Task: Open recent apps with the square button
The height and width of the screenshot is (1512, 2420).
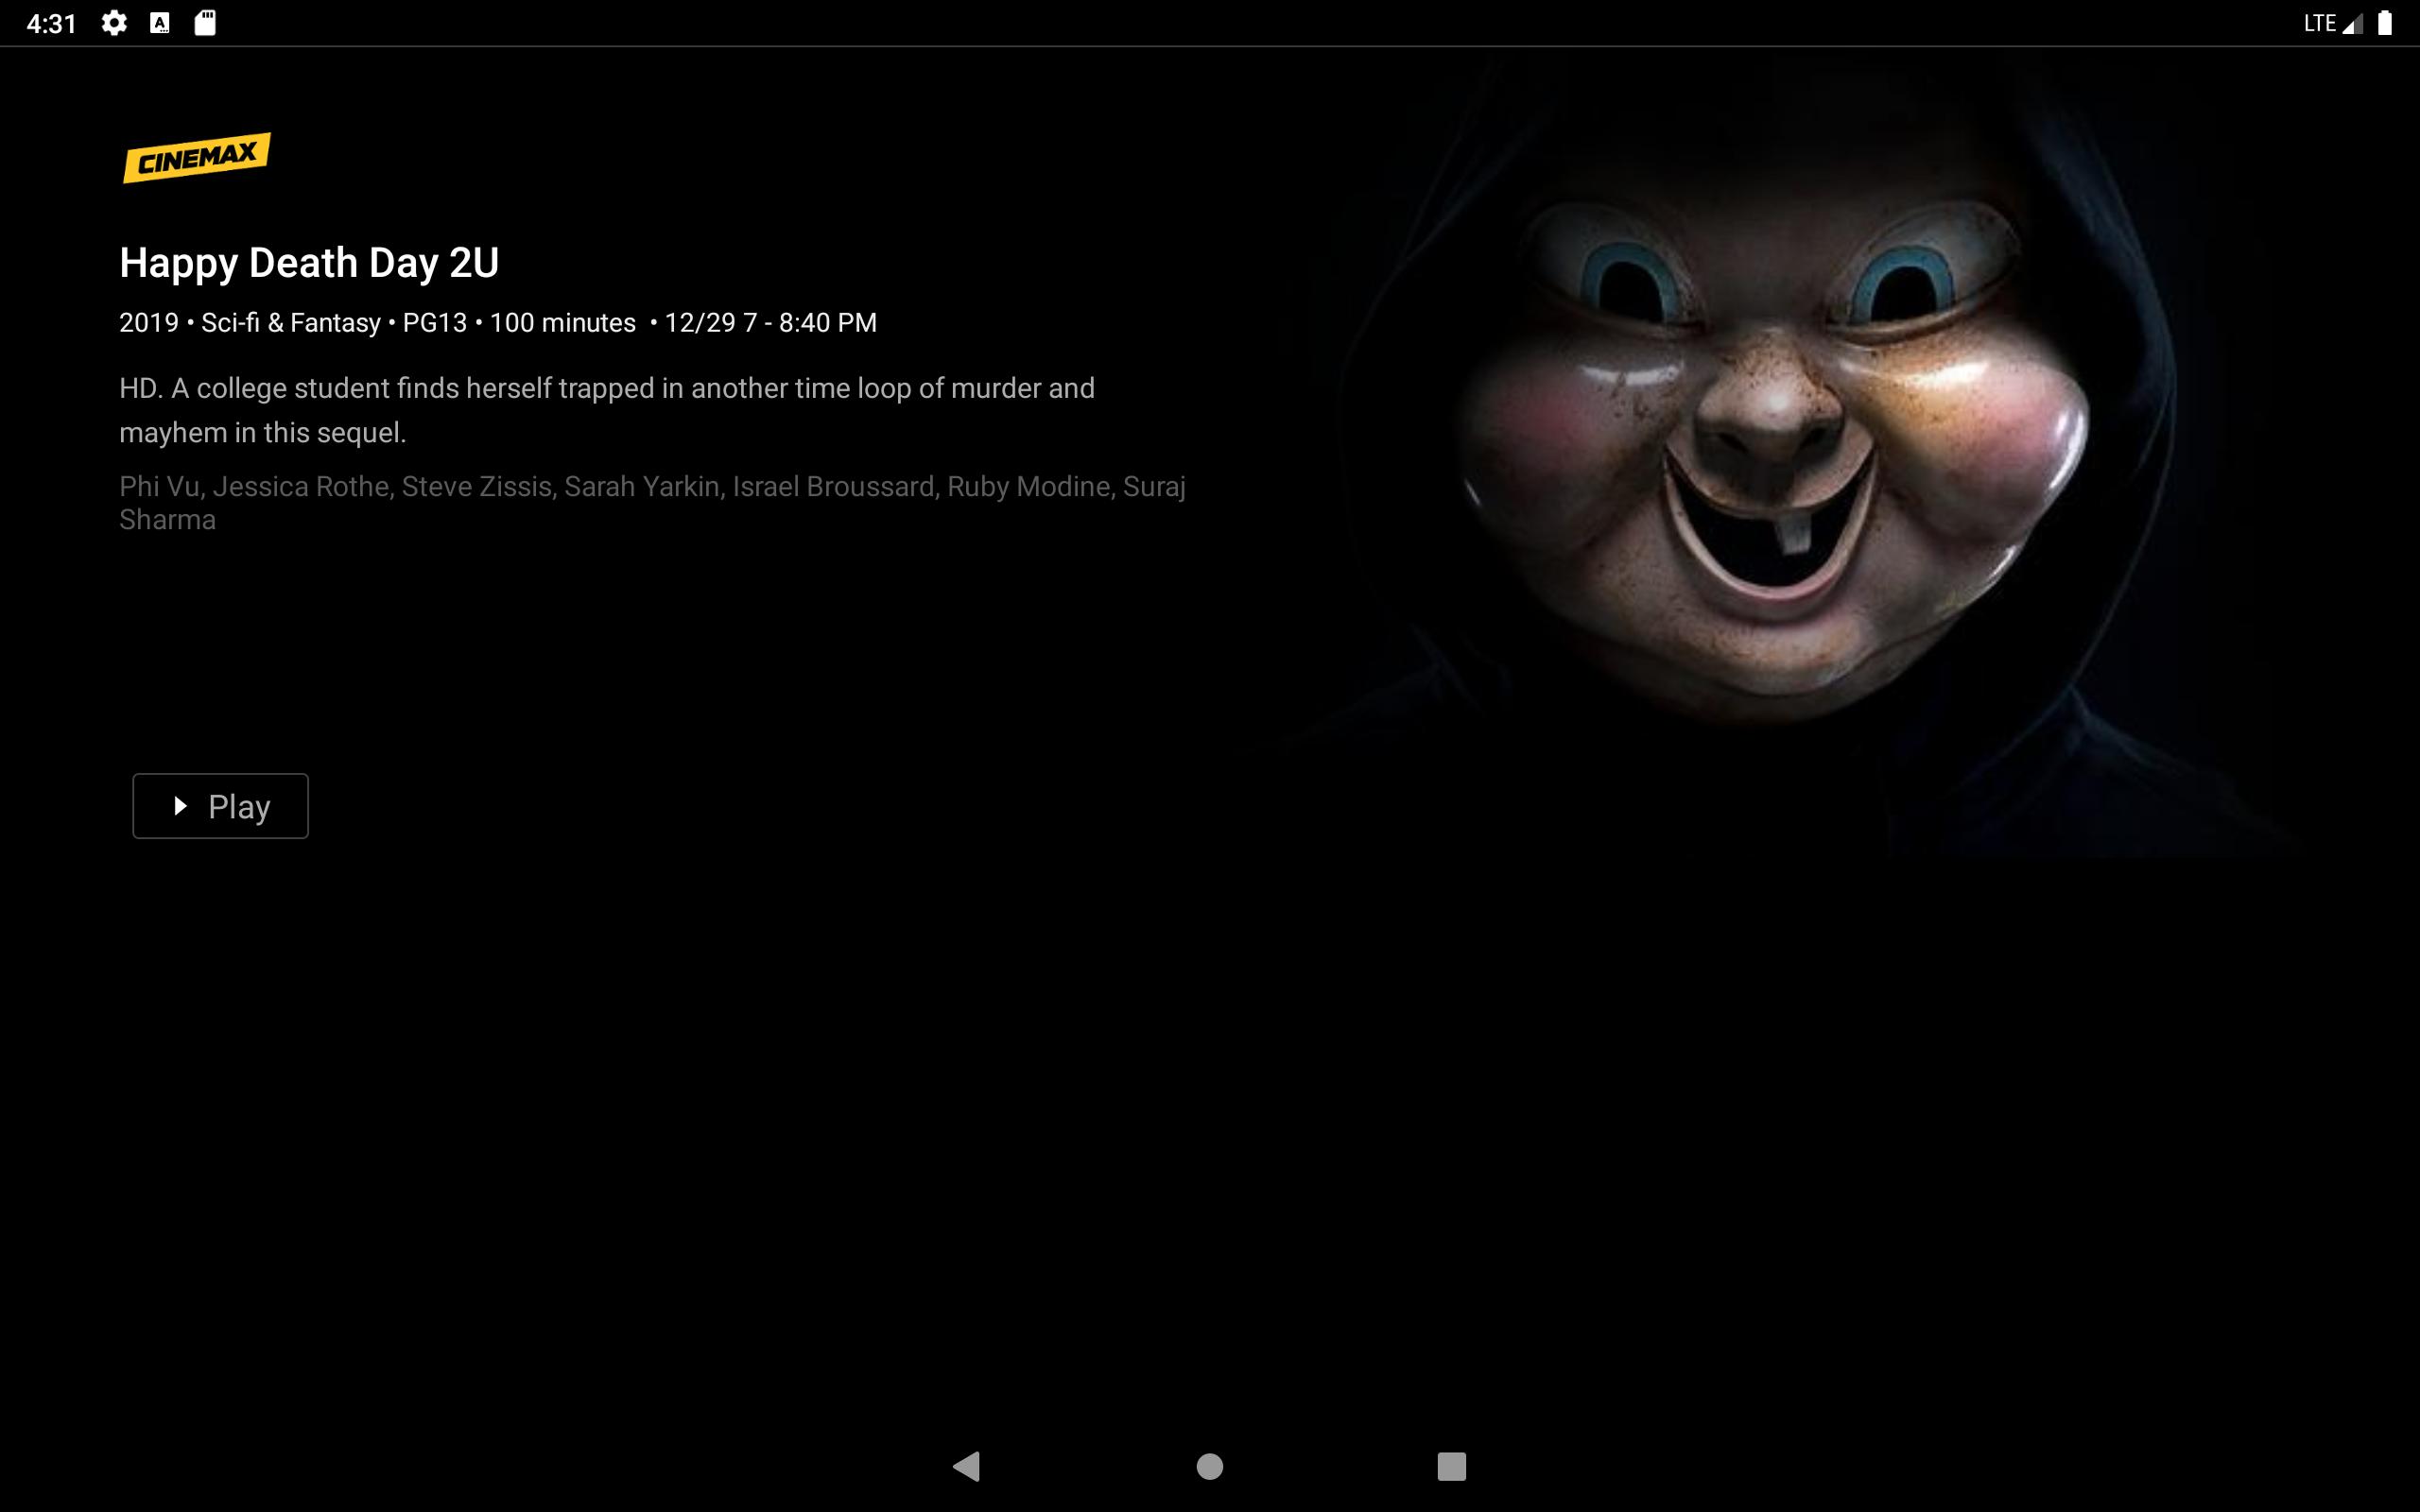Action: pos(1451,1466)
